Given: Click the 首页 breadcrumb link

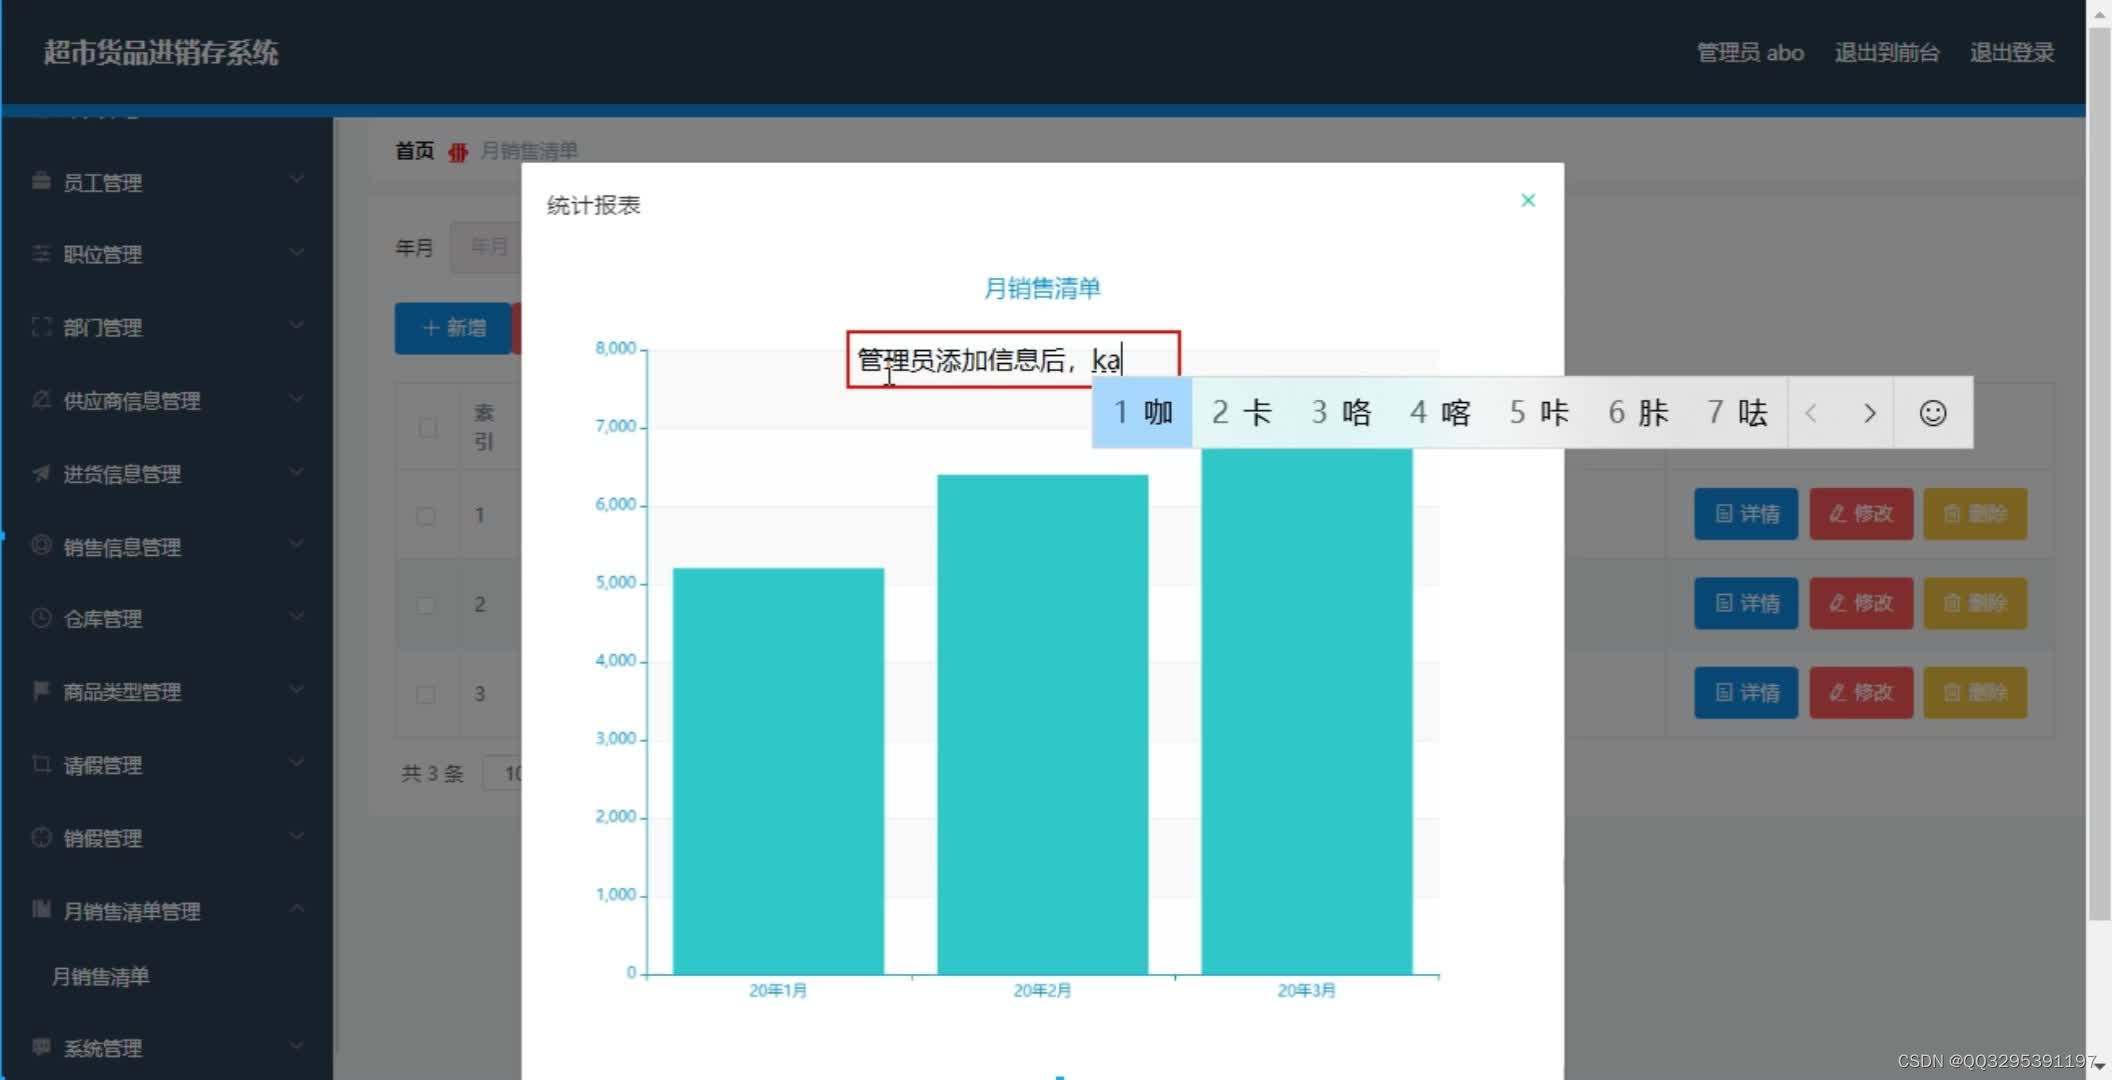Looking at the screenshot, I should coord(414,151).
